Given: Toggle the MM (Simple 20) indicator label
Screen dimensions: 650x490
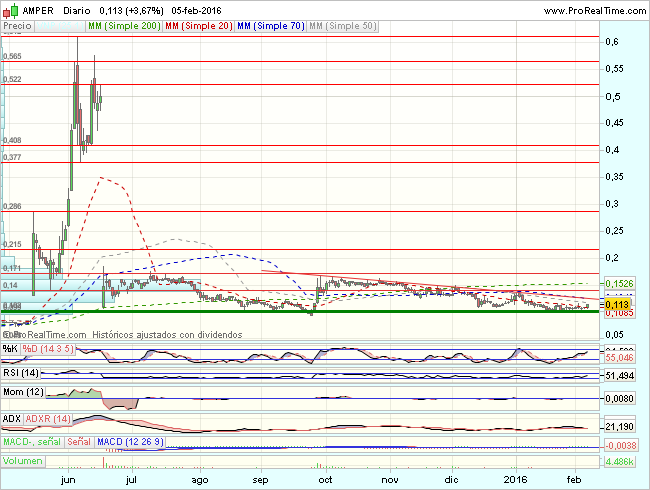Looking at the screenshot, I should click(199, 23).
